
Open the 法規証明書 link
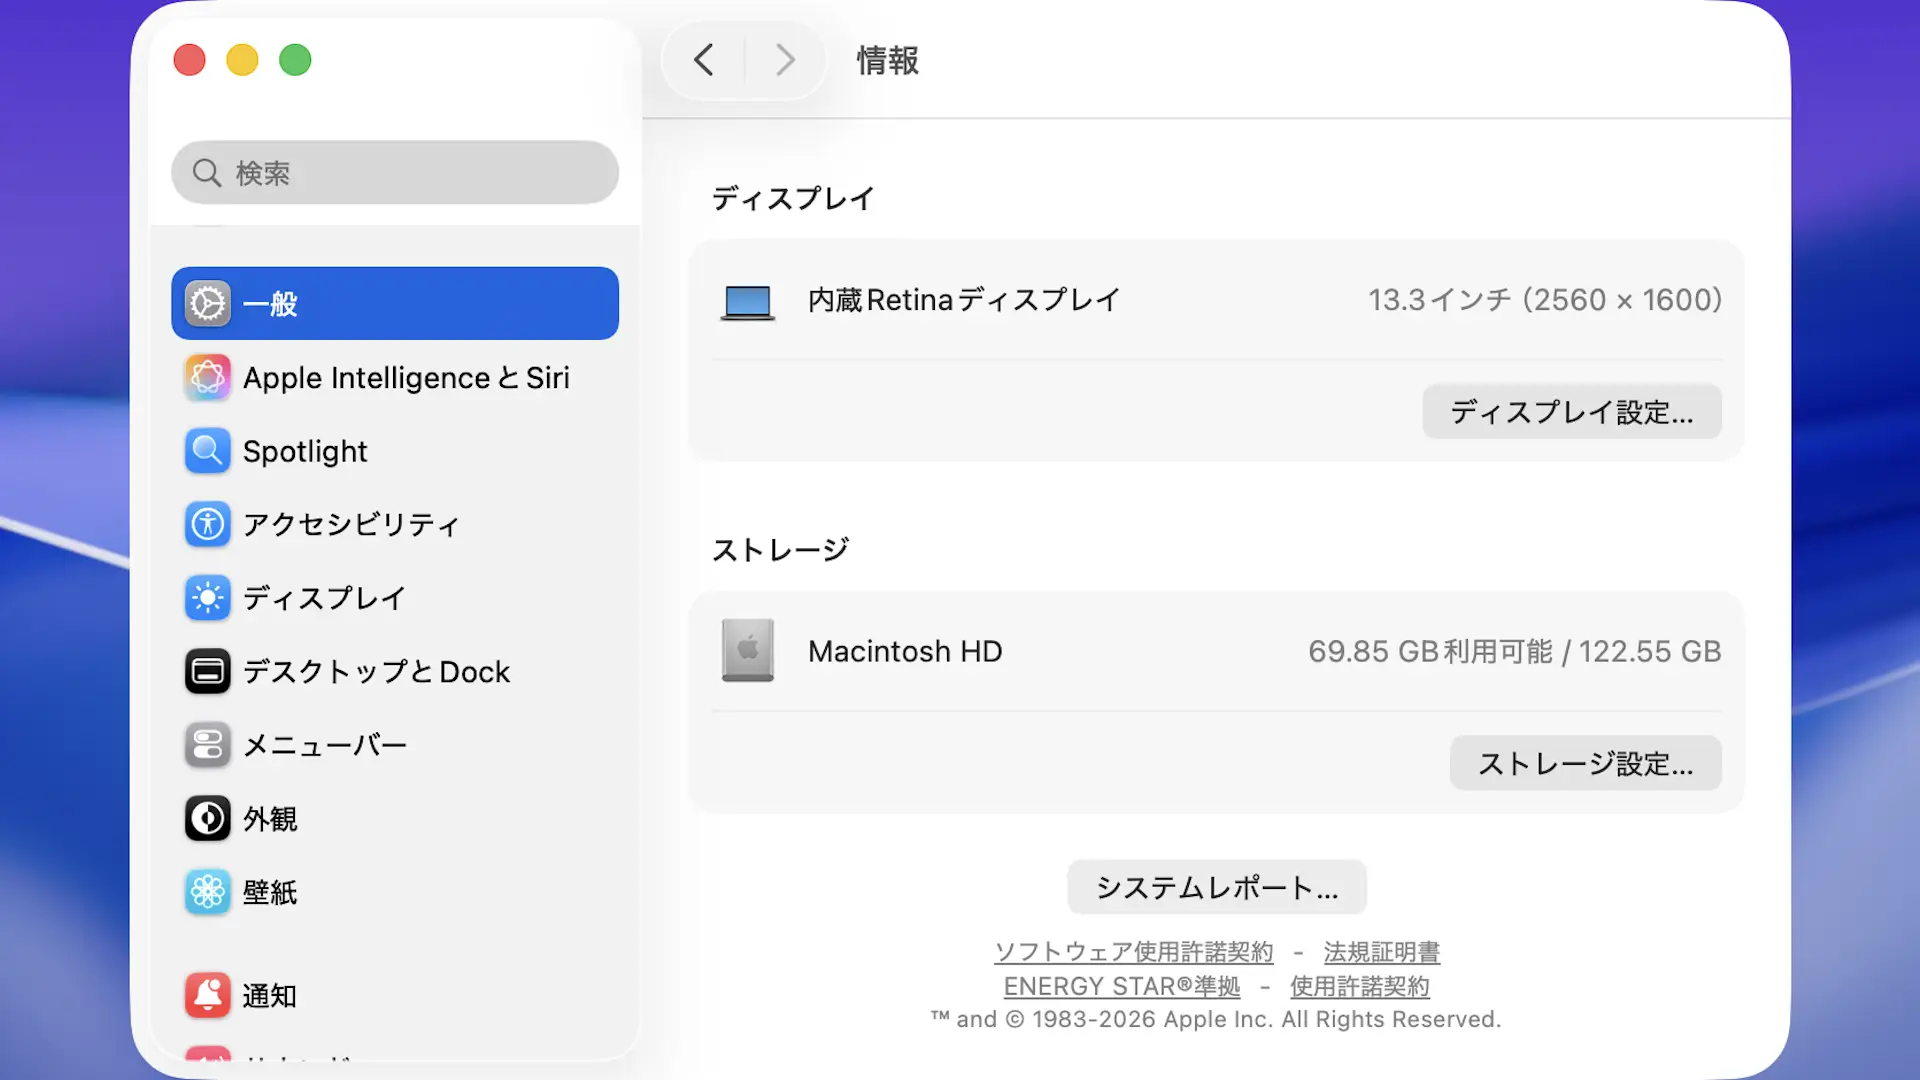pyautogui.click(x=1381, y=952)
